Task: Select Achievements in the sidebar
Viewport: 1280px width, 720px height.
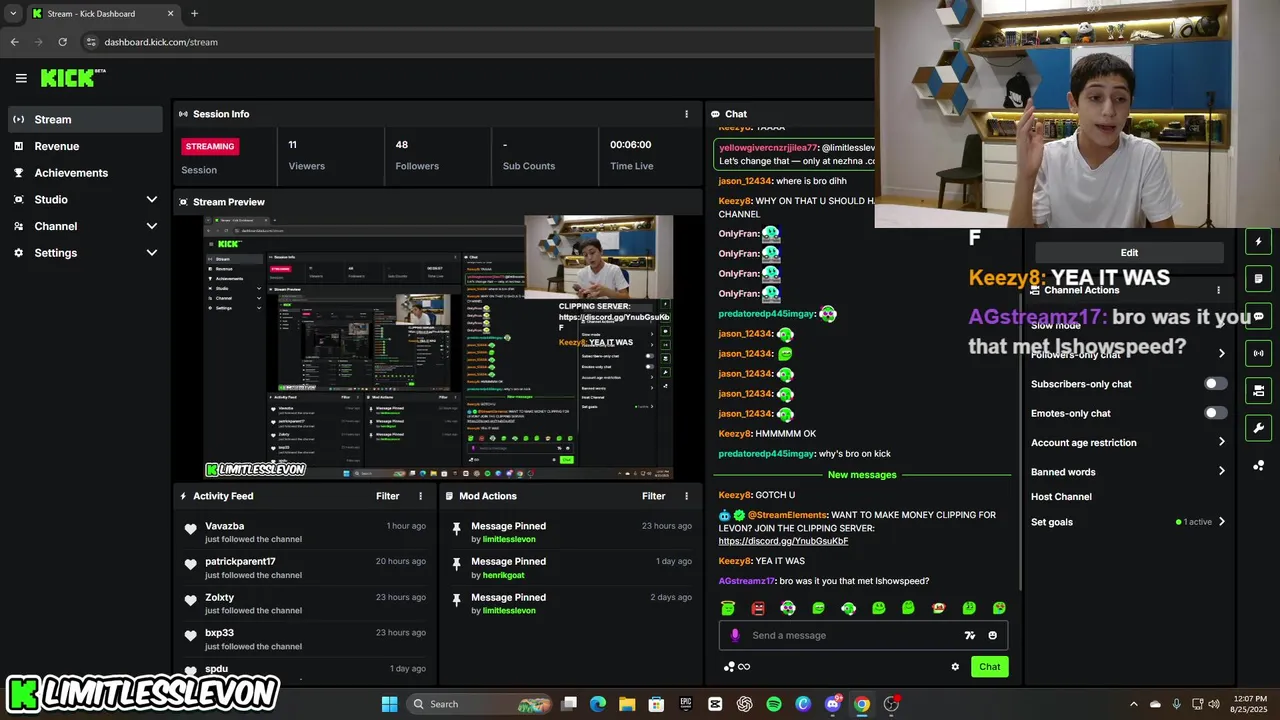Action: tap(84, 173)
